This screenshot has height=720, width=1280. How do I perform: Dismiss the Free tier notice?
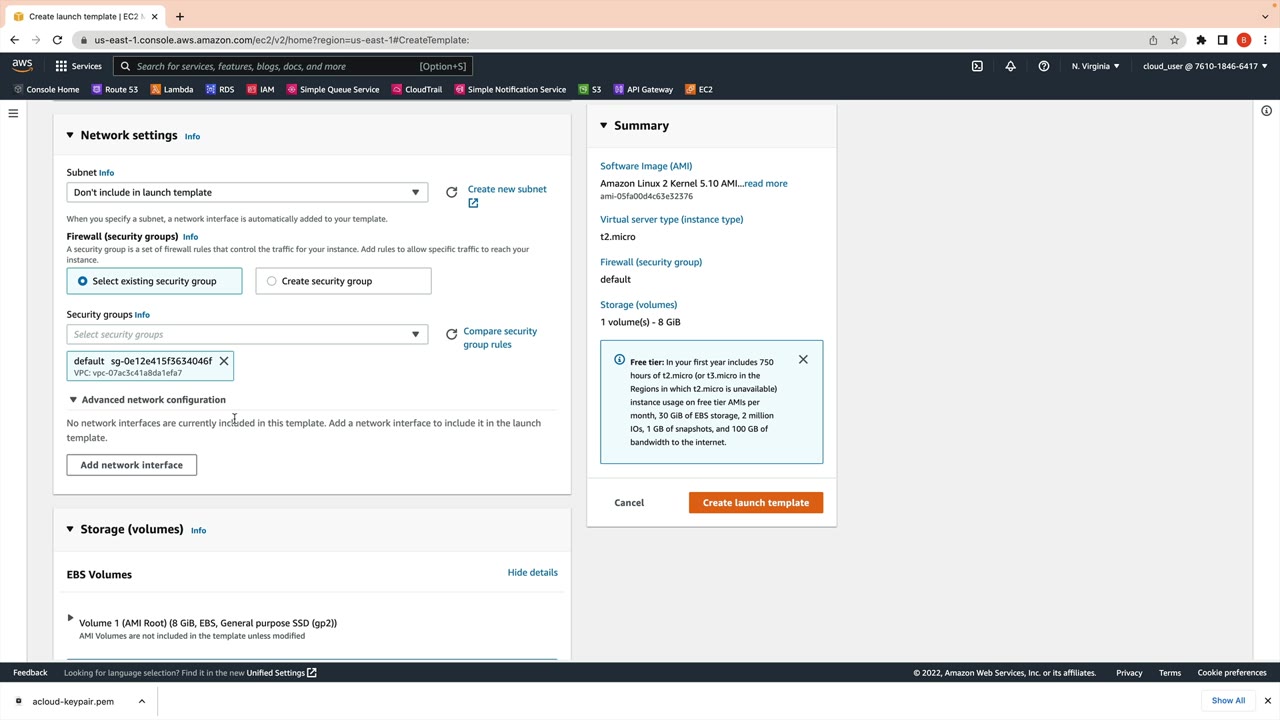point(803,359)
